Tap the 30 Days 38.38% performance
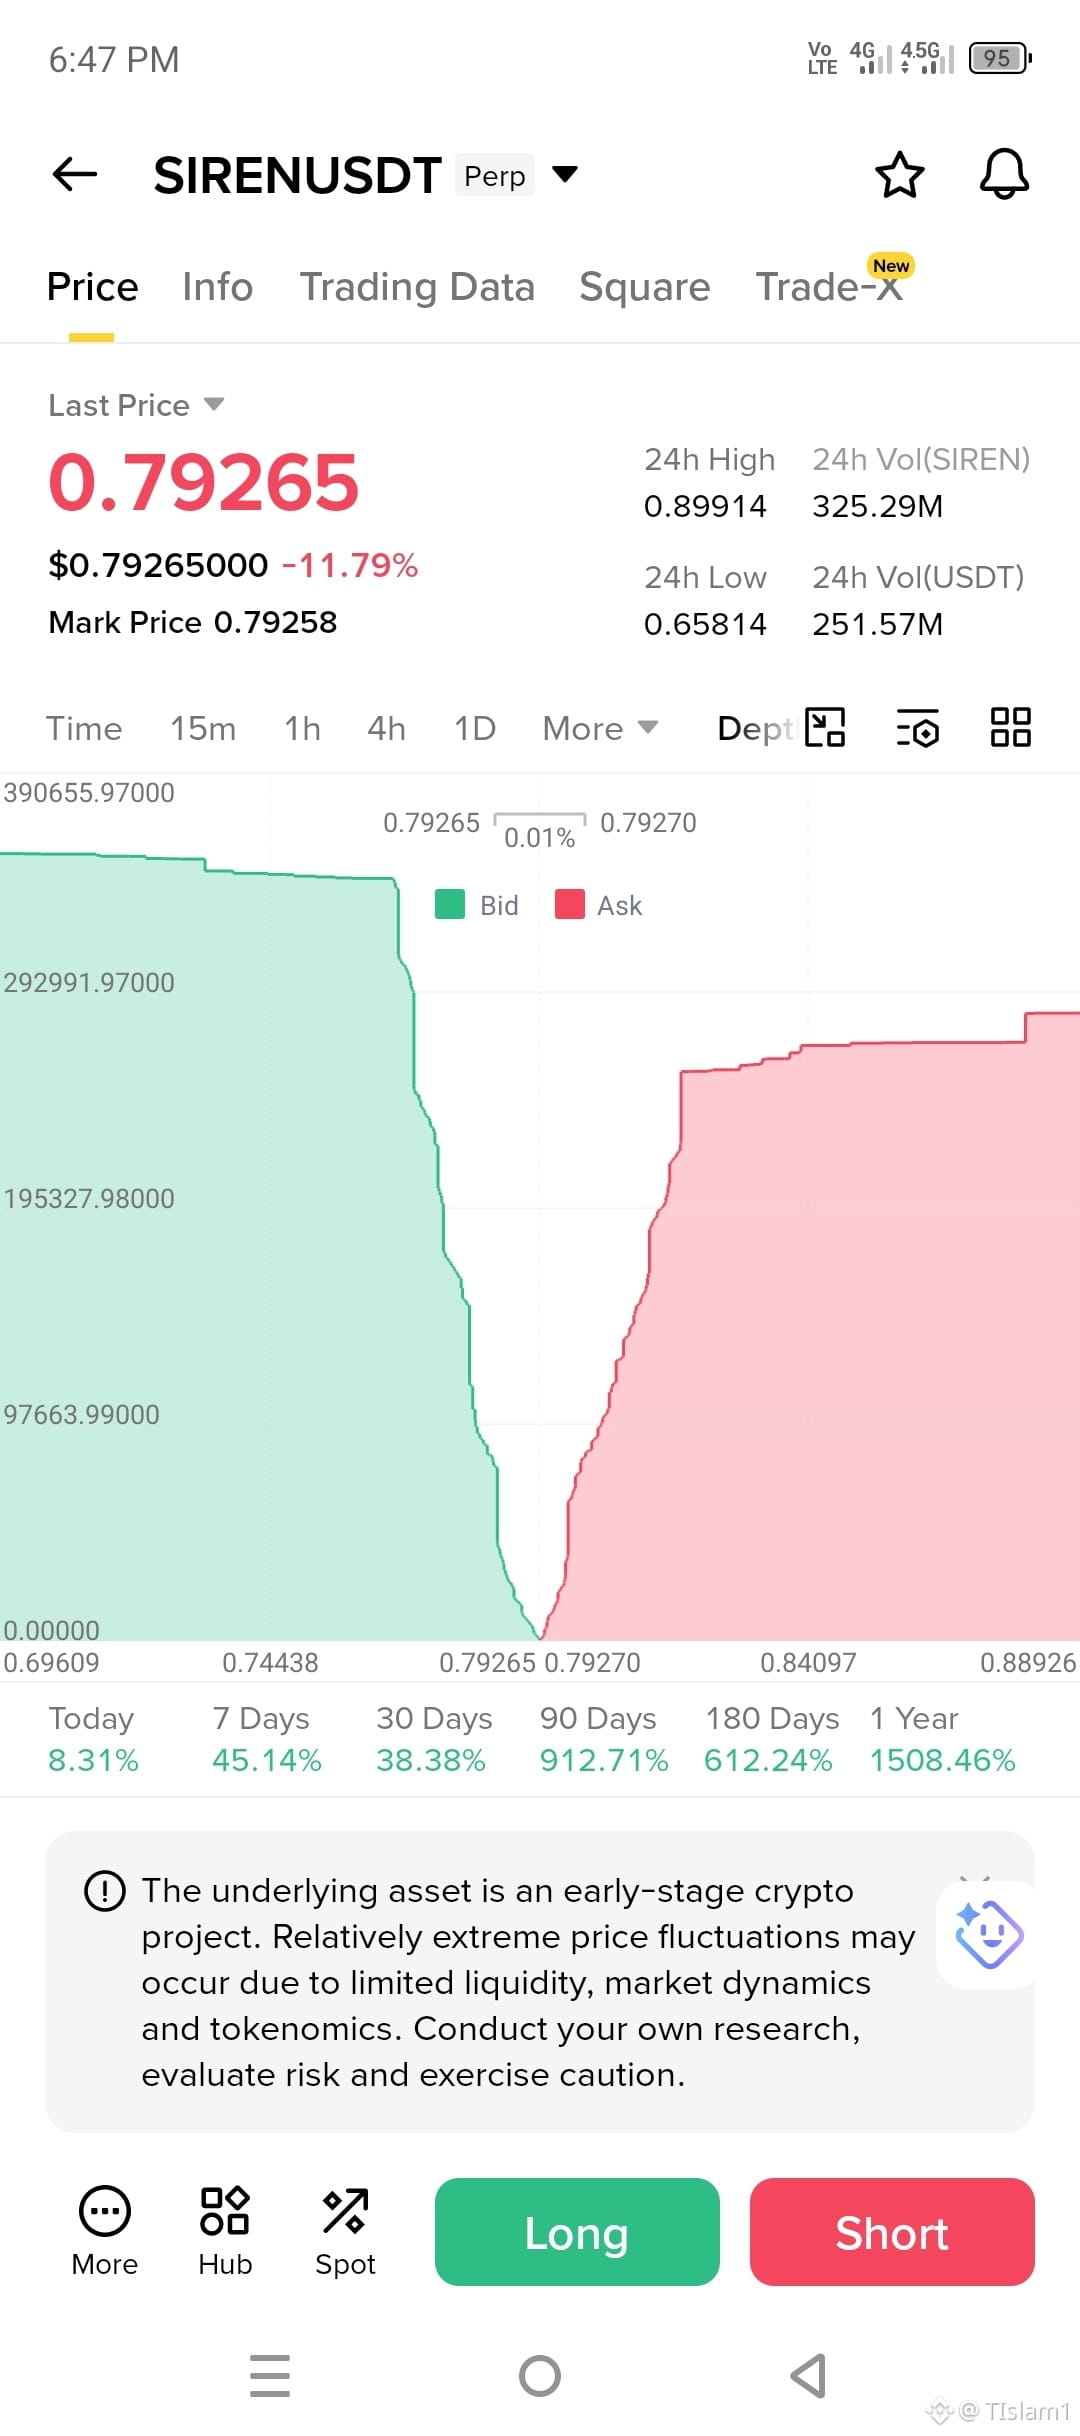1080x2436 pixels. click(434, 1739)
